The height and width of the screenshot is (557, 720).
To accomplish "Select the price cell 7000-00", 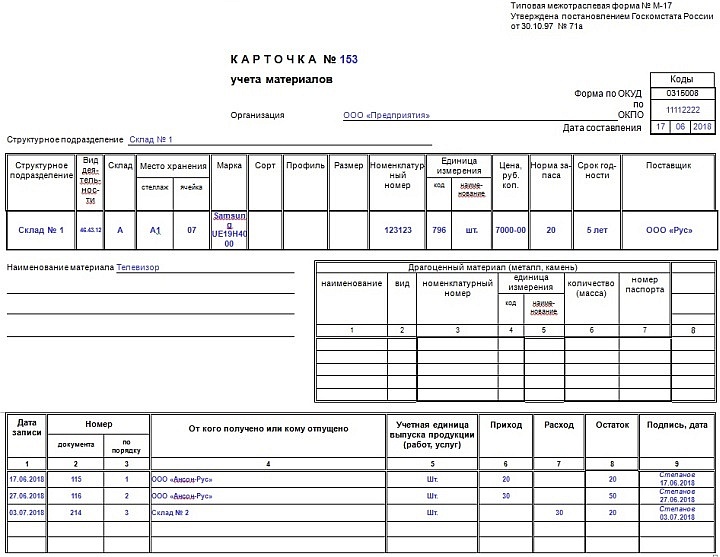I will pos(510,230).
